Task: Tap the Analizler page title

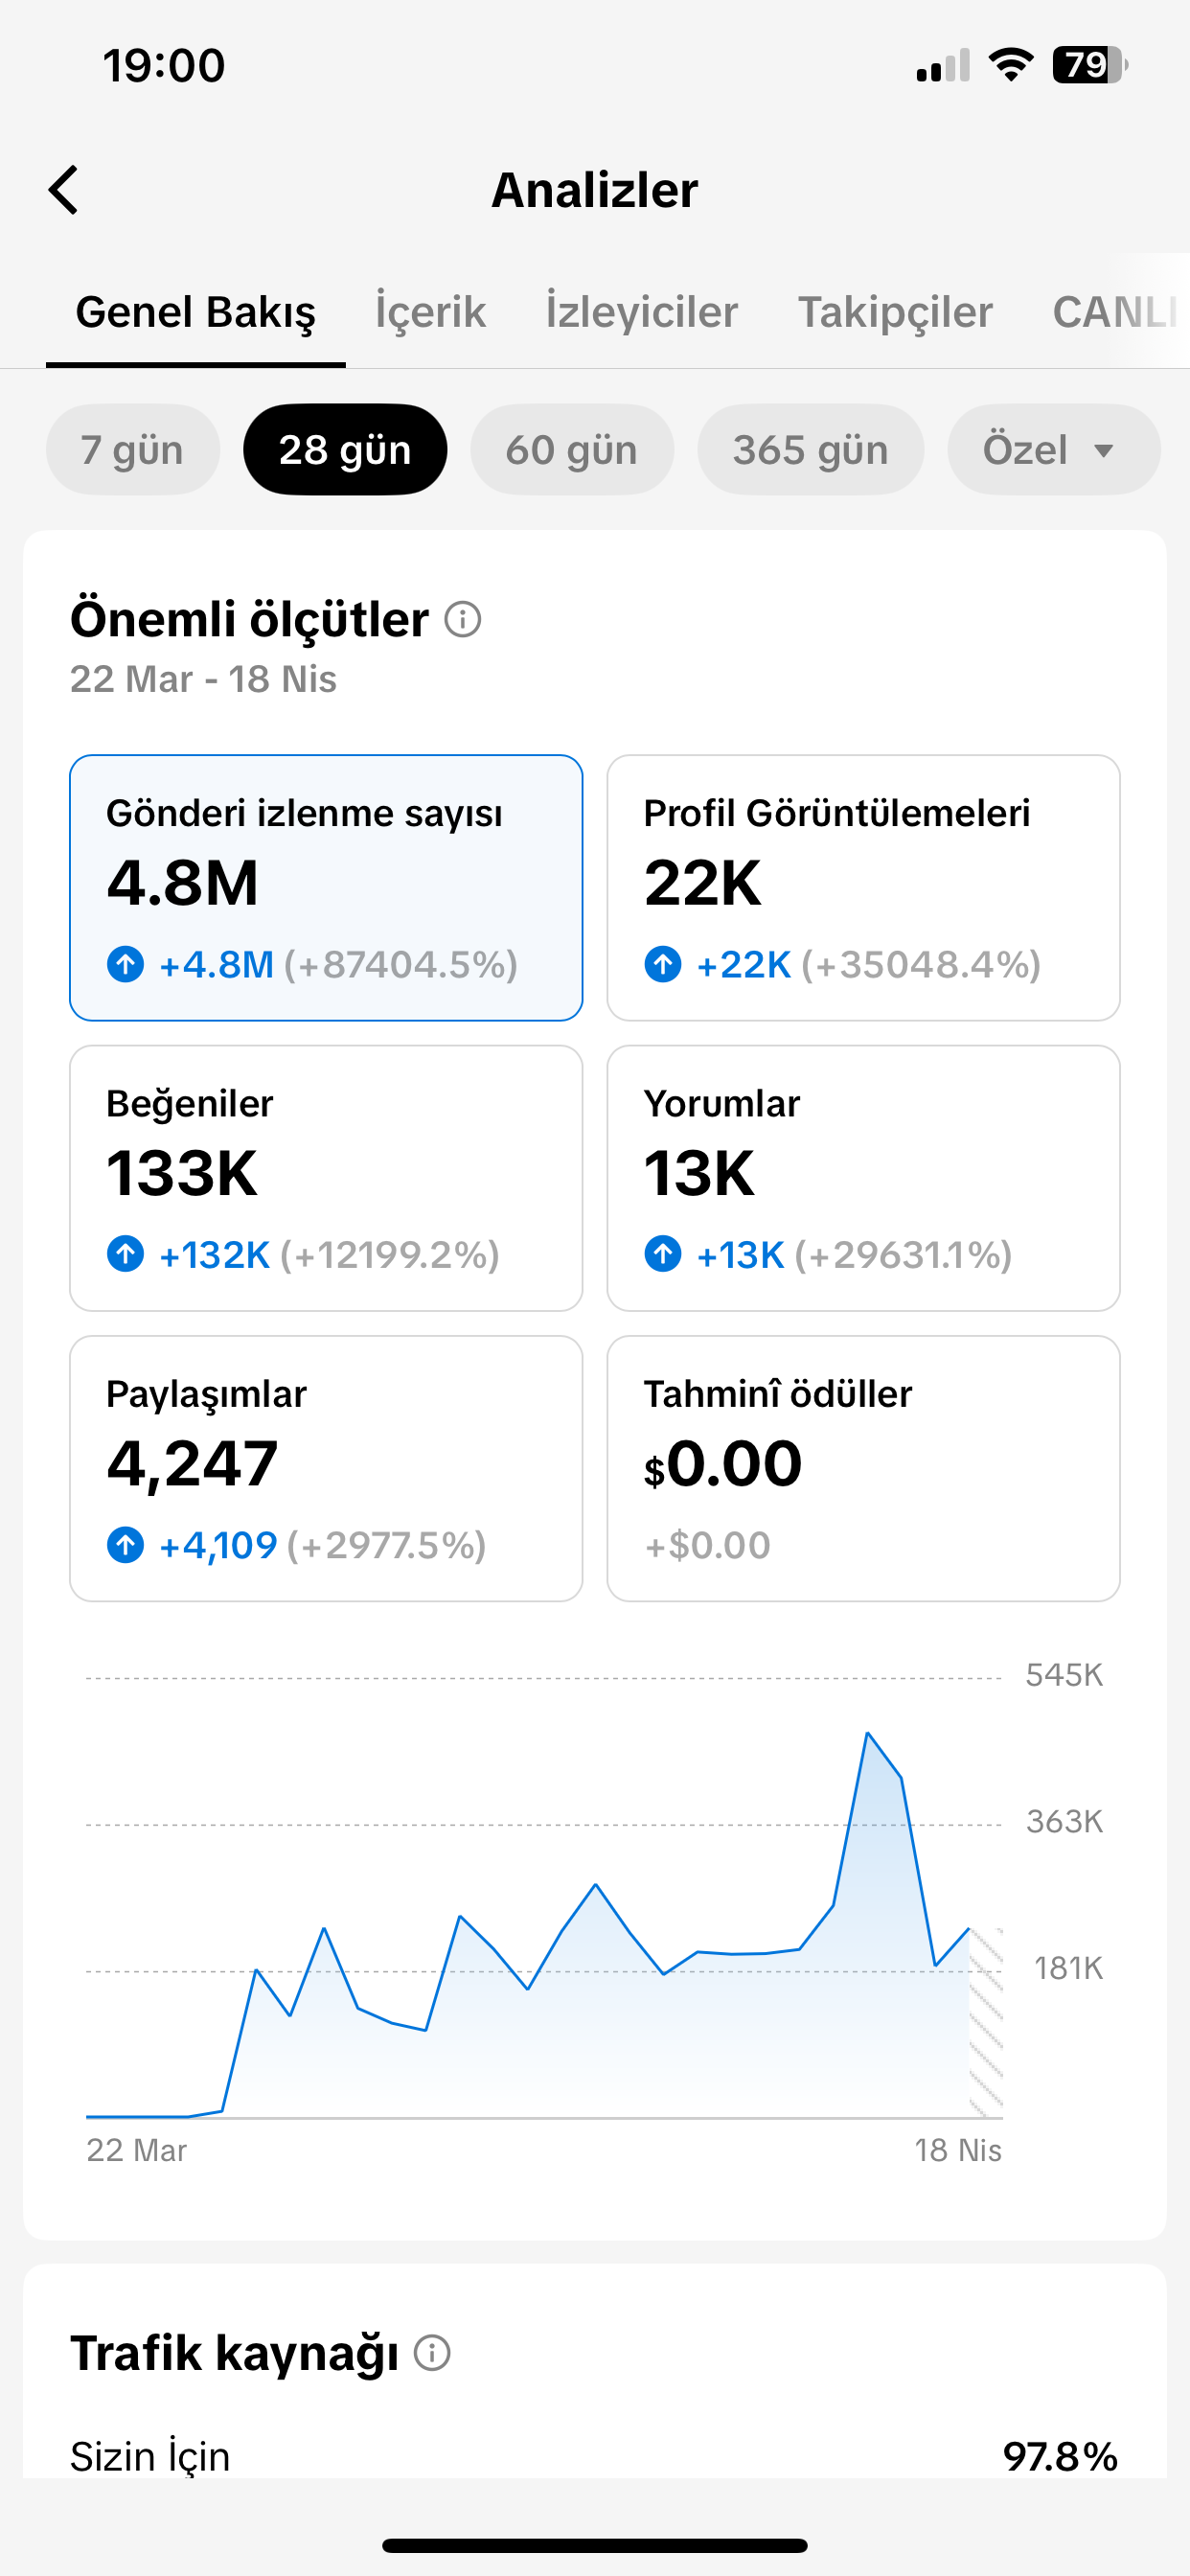Action: click(594, 190)
